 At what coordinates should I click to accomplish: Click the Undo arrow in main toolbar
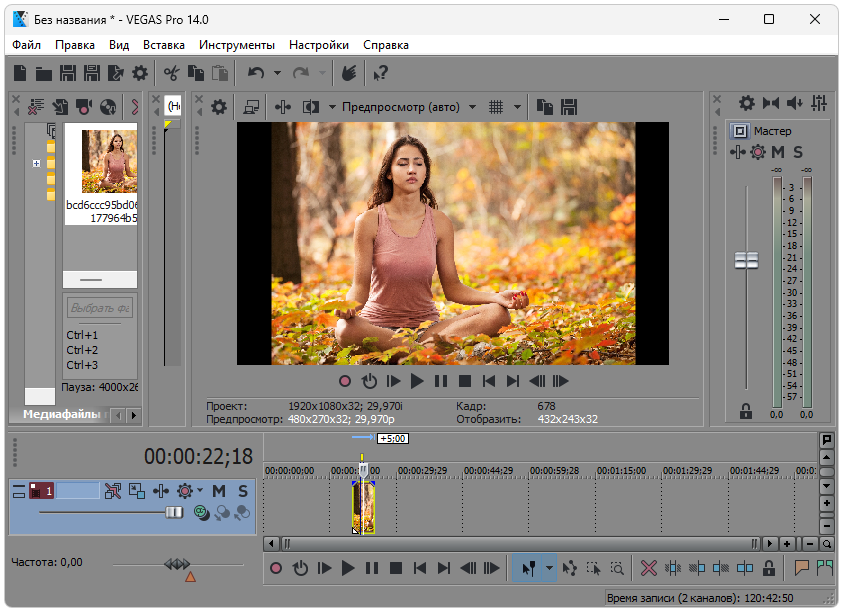click(x=256, y=73)
